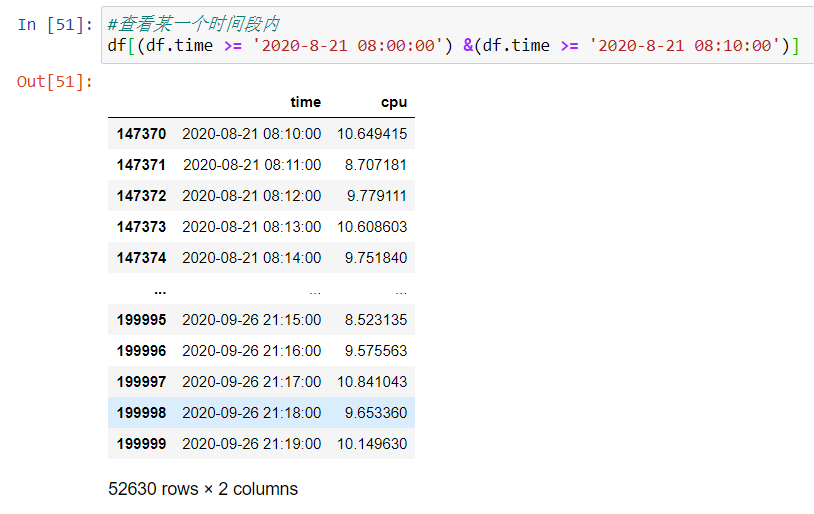Select highlighted row index 199998
This screenshot has width=814, height=514.
coord(141,413)
